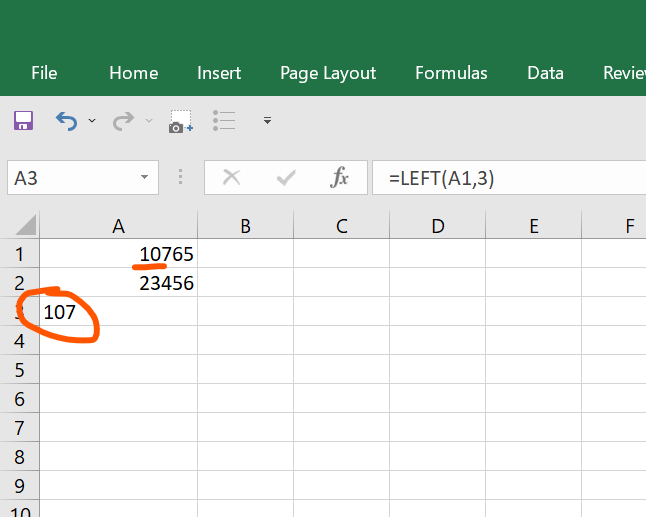Click cell A2 containing 23456
This screenshot has height=517, width=646.
(x=119, y=283)
